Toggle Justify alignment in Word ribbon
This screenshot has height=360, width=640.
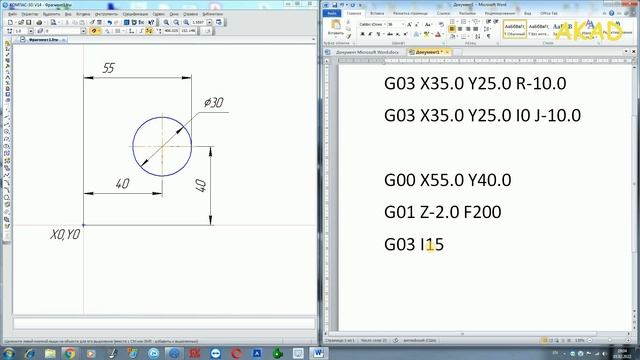476,29
